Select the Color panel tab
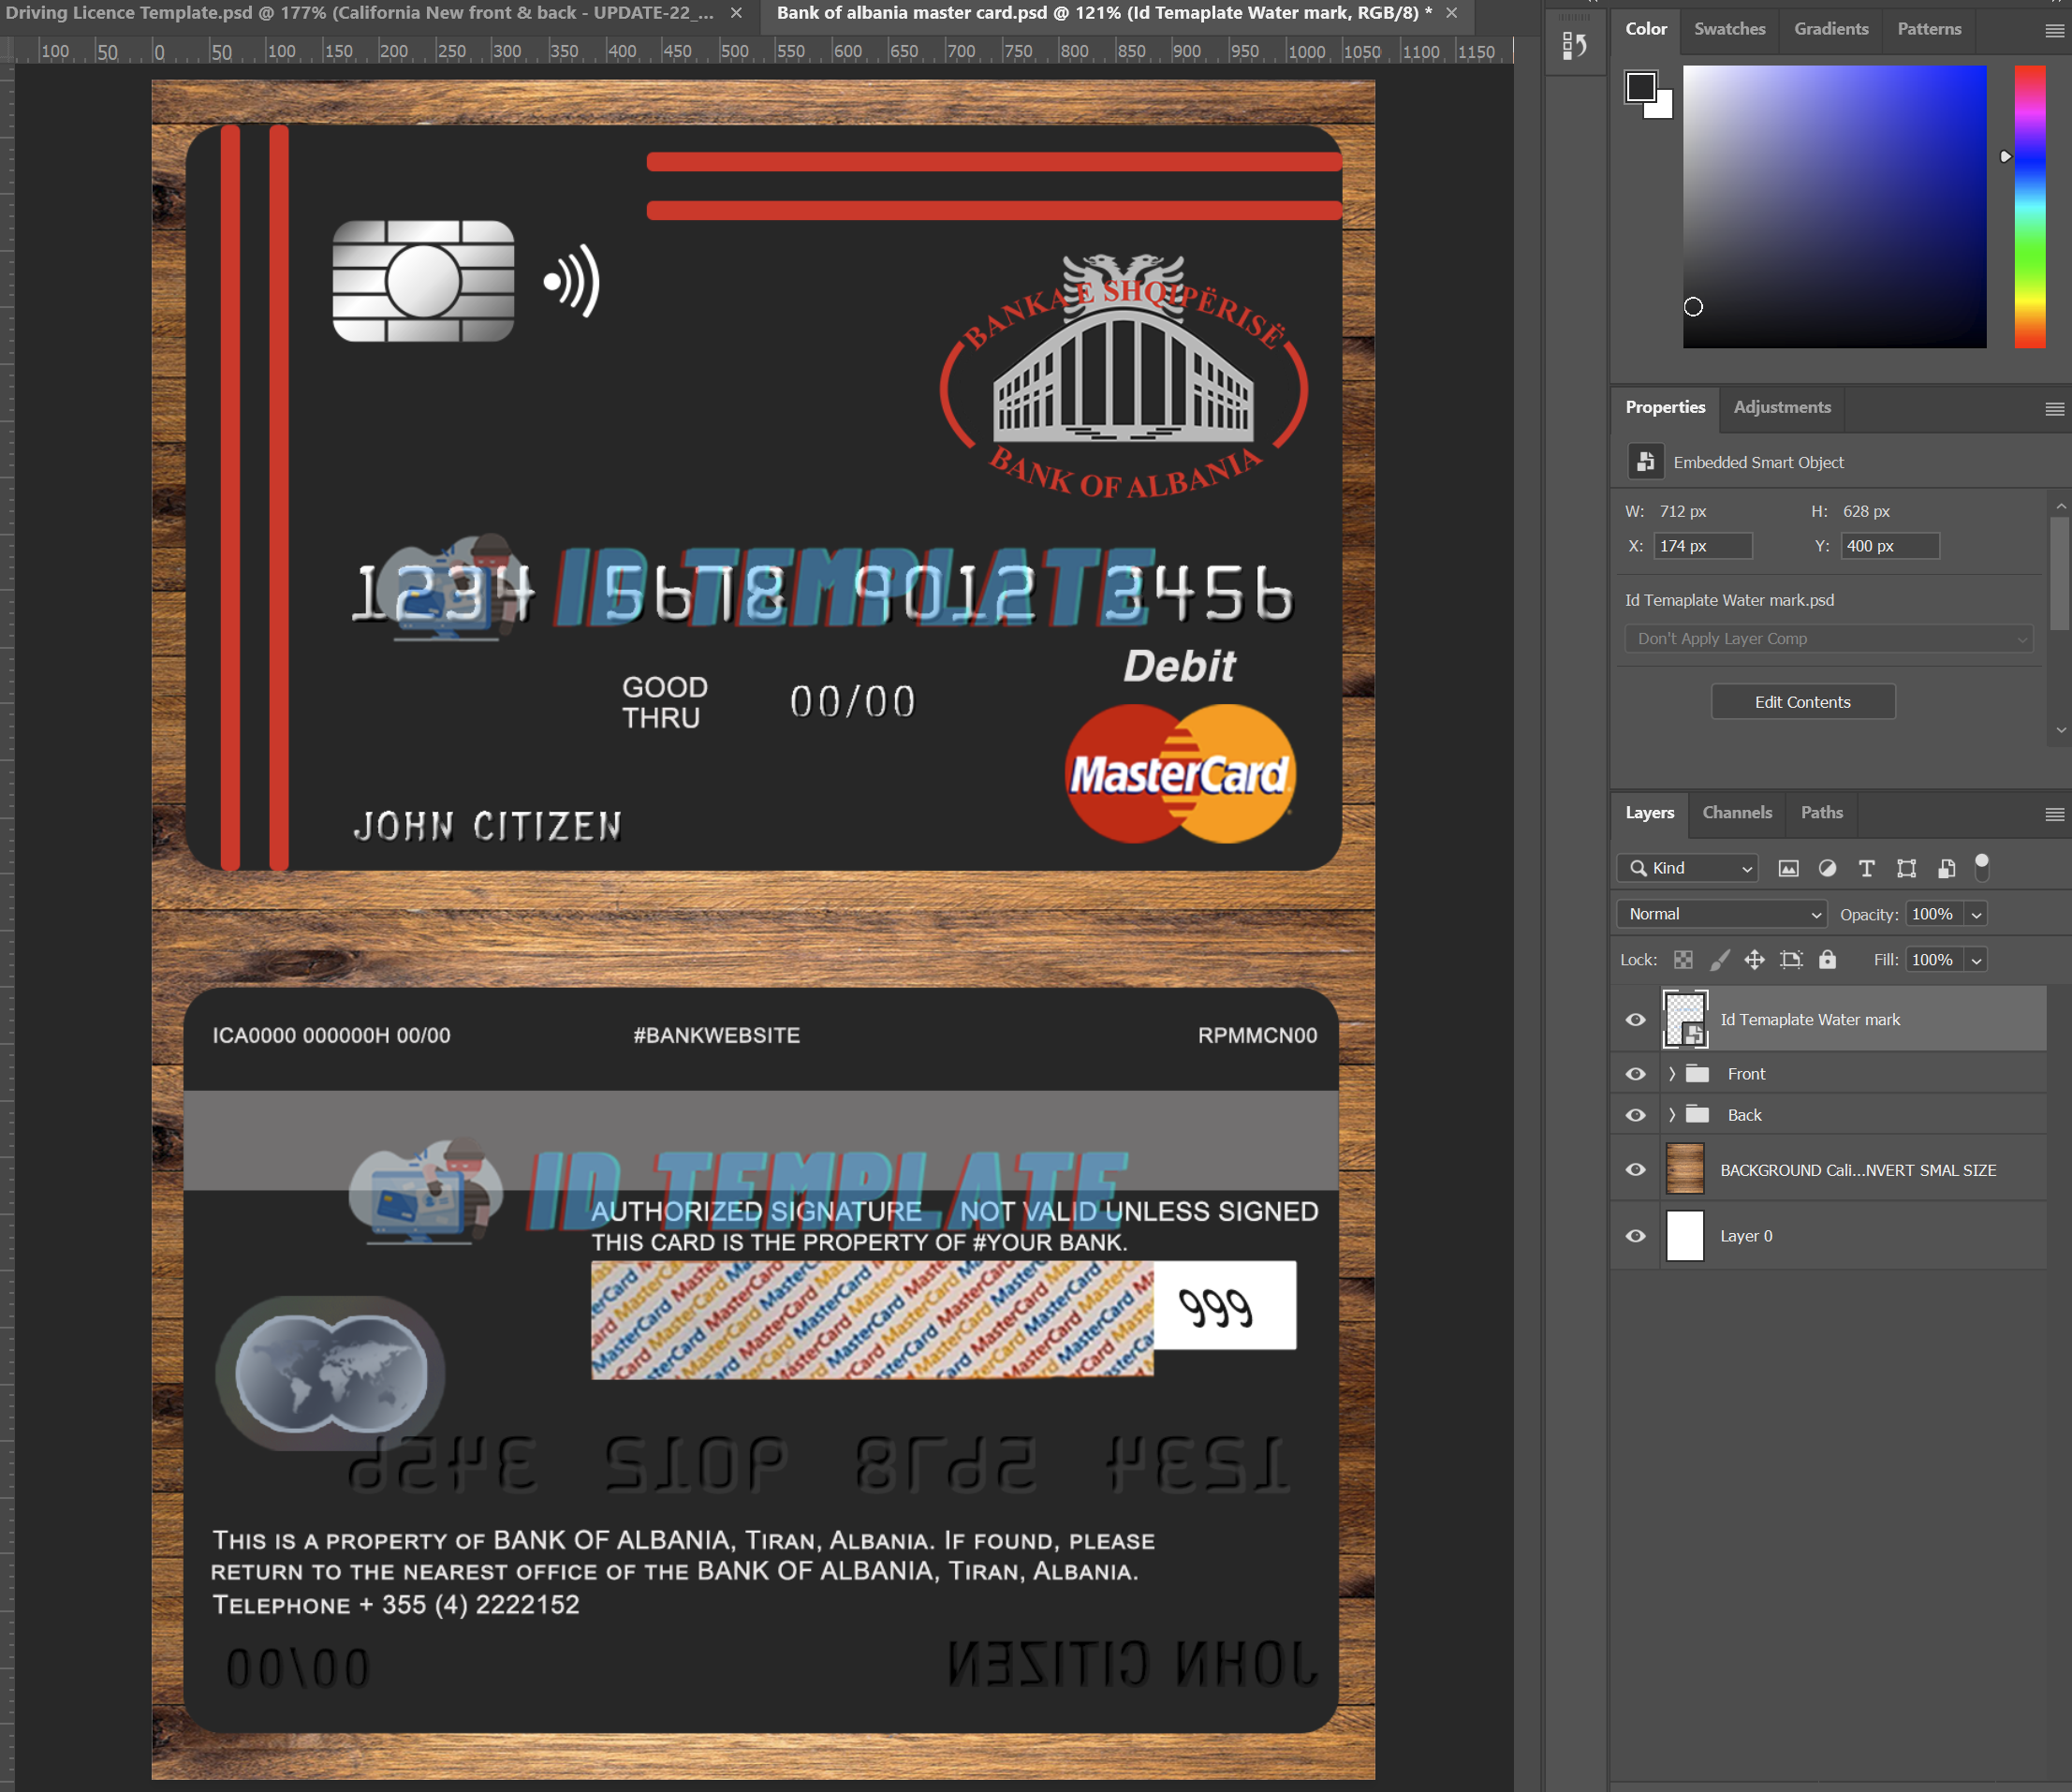 [x=1646, y=29]
